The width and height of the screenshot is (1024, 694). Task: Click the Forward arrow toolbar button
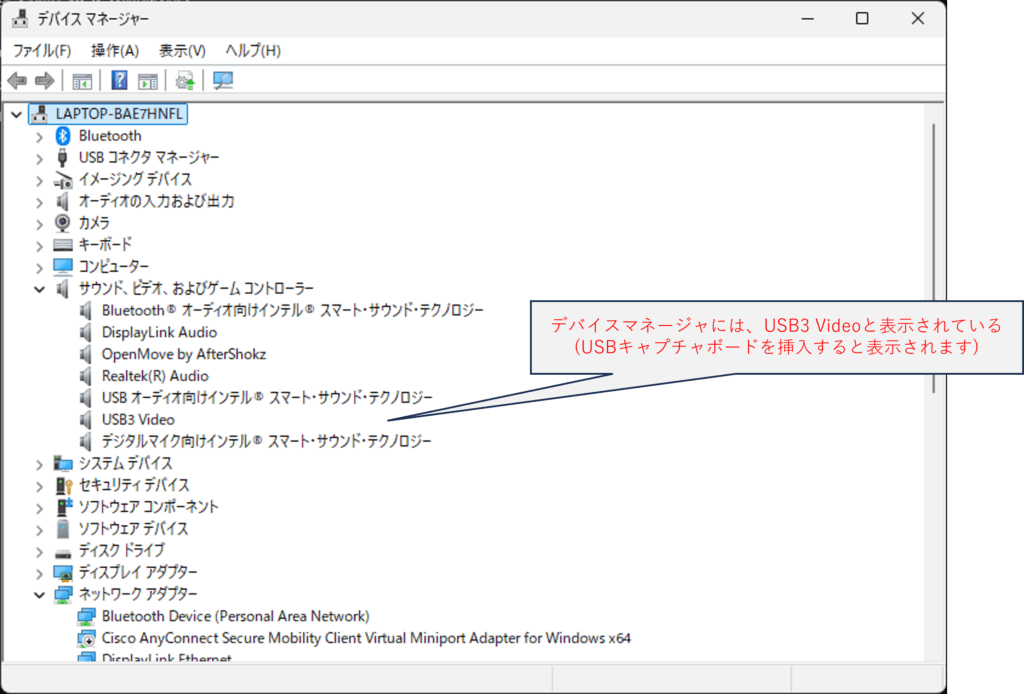43,81
